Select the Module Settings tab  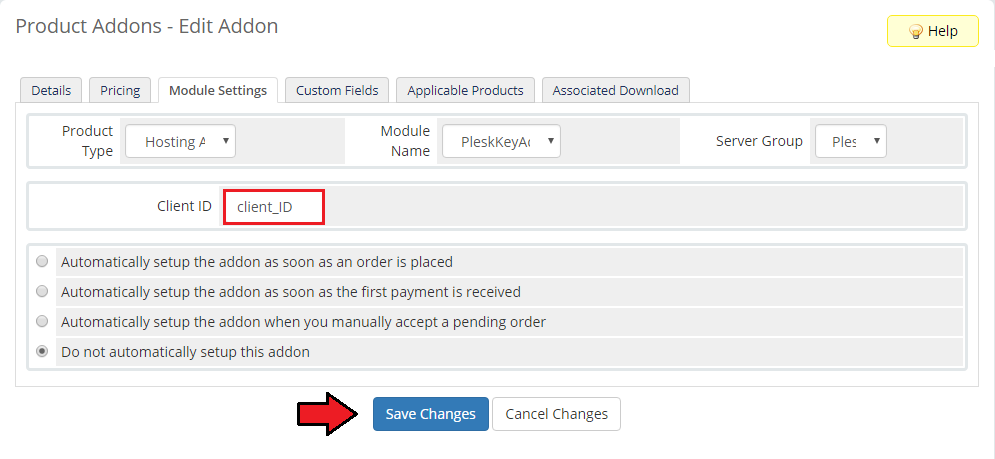(218, 90)
